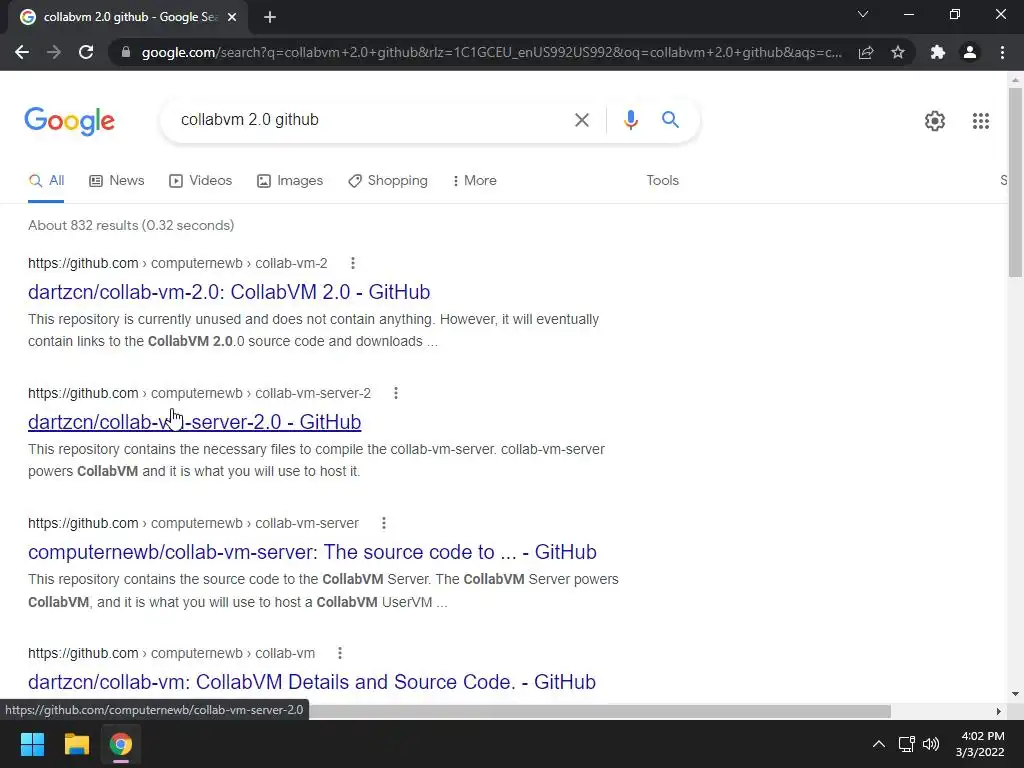This screenshot has width=1024, height=768.
Task: Go to the Google logo homepage
Action: 70,121
